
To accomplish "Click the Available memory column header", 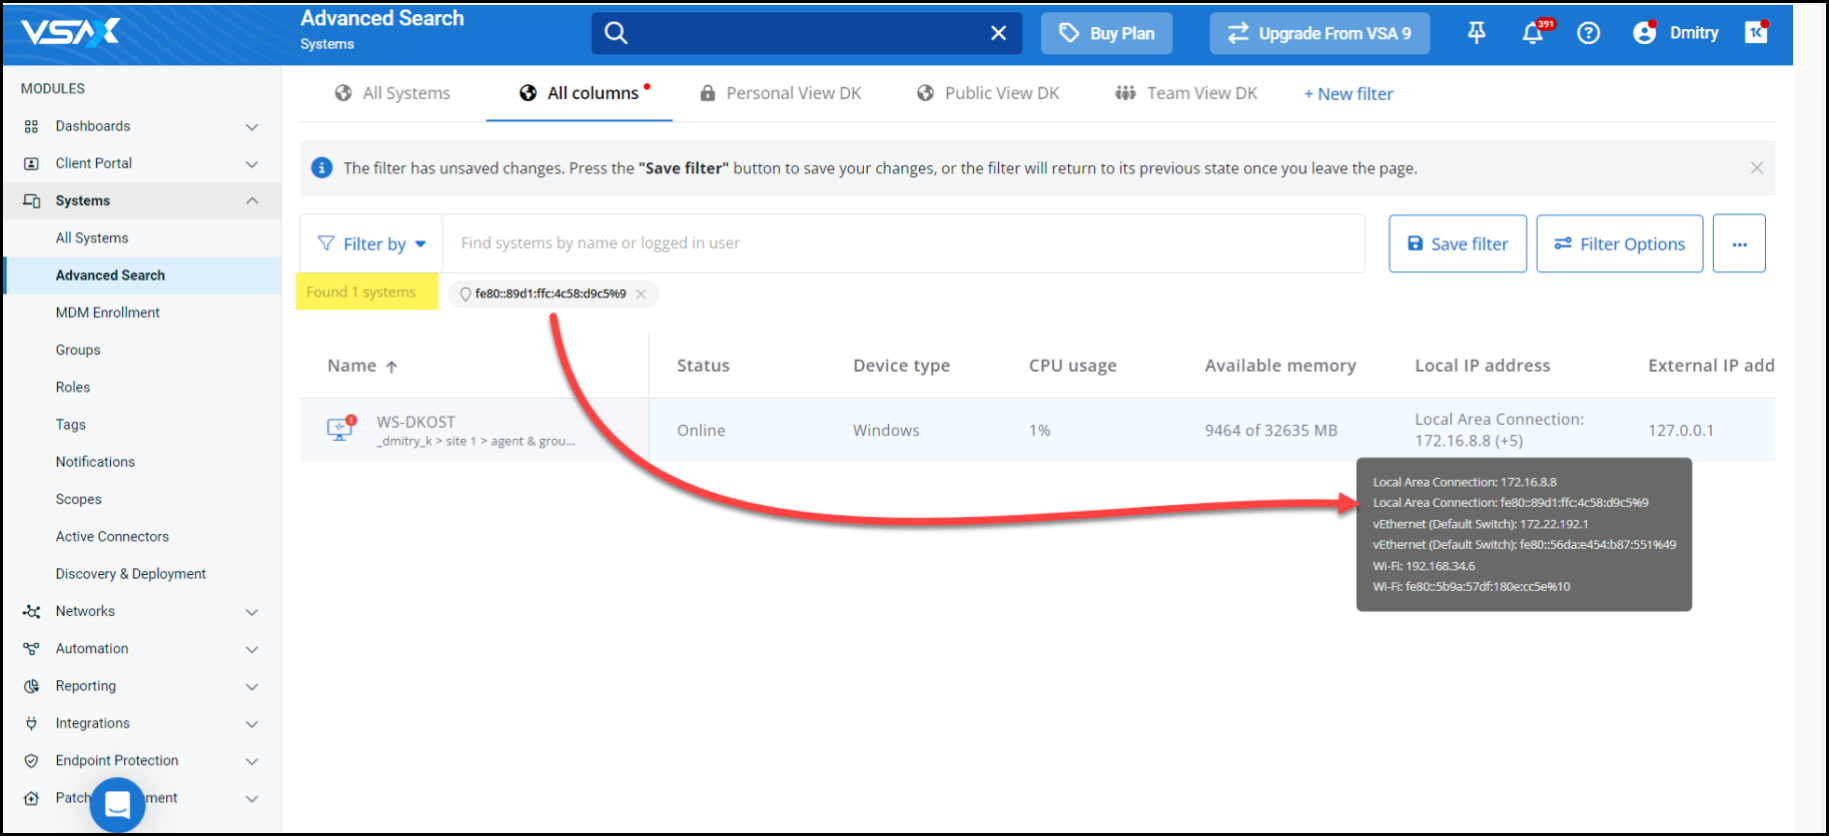I will [1280, 366].
